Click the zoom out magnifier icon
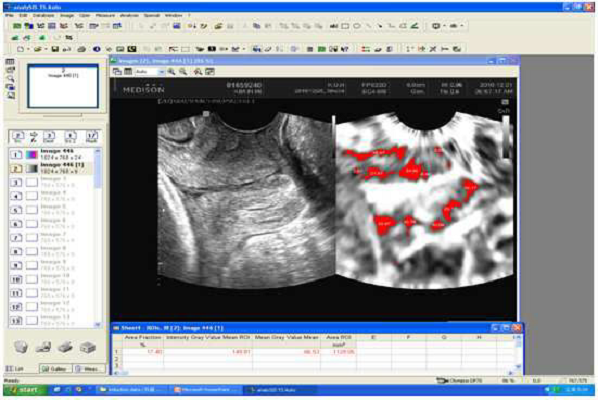The height and width of the screenshot is (400, 598). click(x=183, y=72)
